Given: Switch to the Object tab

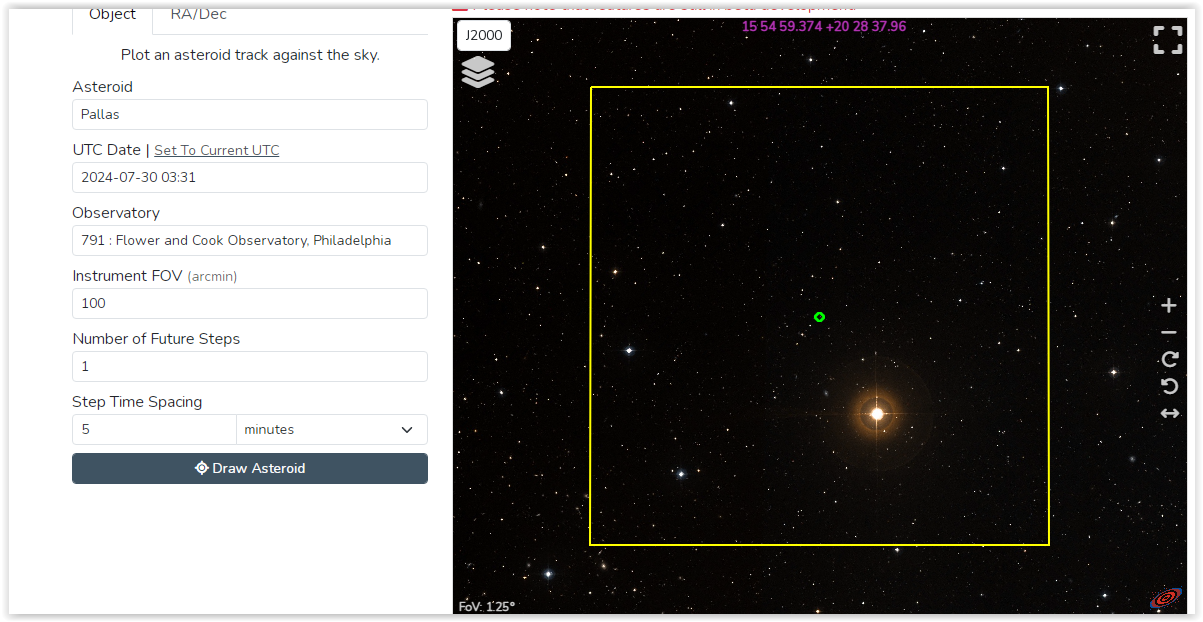Looking at the screenshot, I should 112,15.
